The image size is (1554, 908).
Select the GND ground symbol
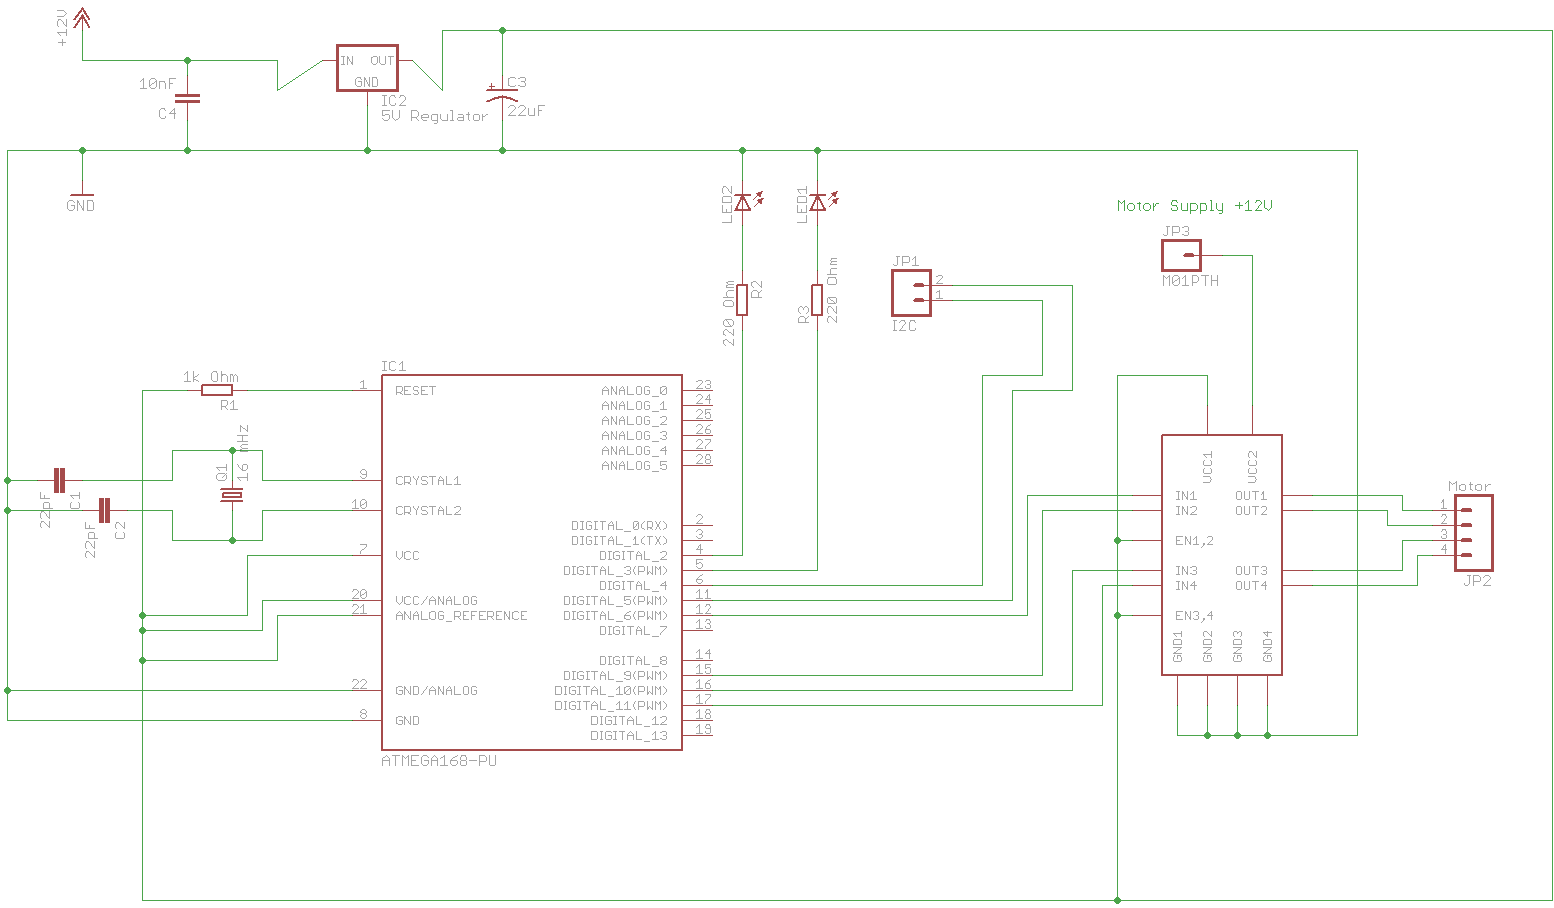[82, 194]
